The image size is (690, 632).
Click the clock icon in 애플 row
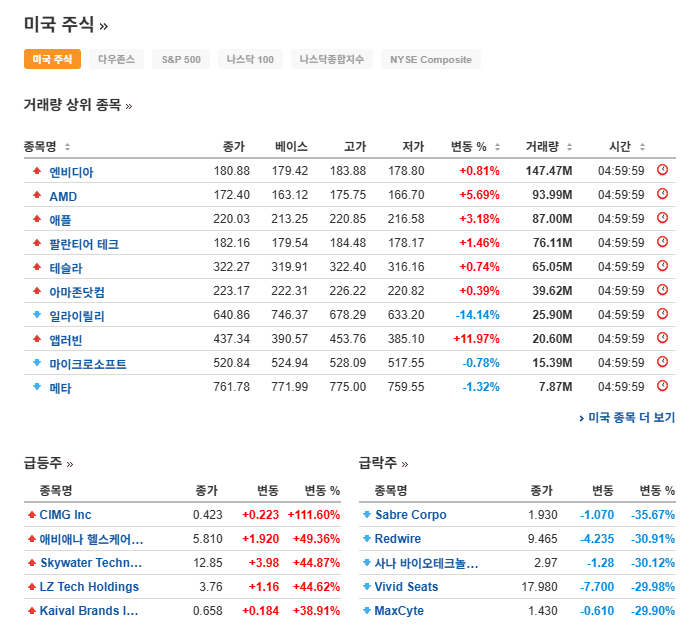coord(662,218)
